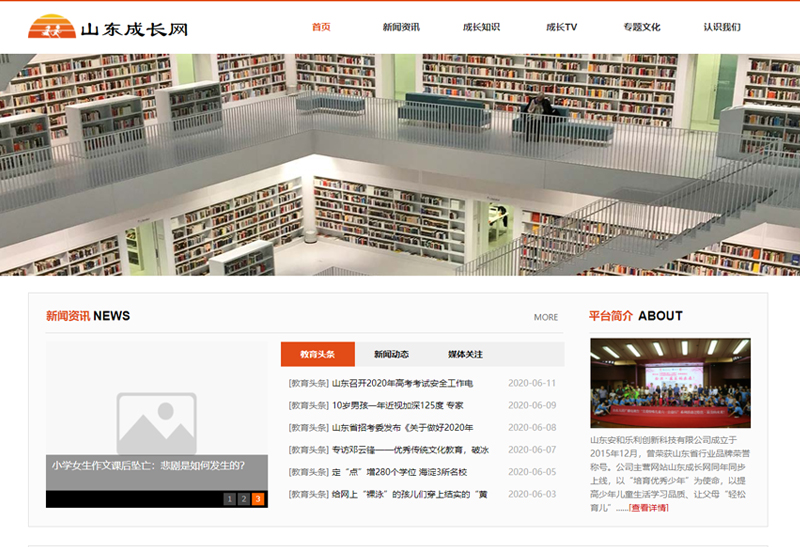Select slide 1 in the news carousel
The width and height of the screenshot is (800, 547).
[230, 499]
